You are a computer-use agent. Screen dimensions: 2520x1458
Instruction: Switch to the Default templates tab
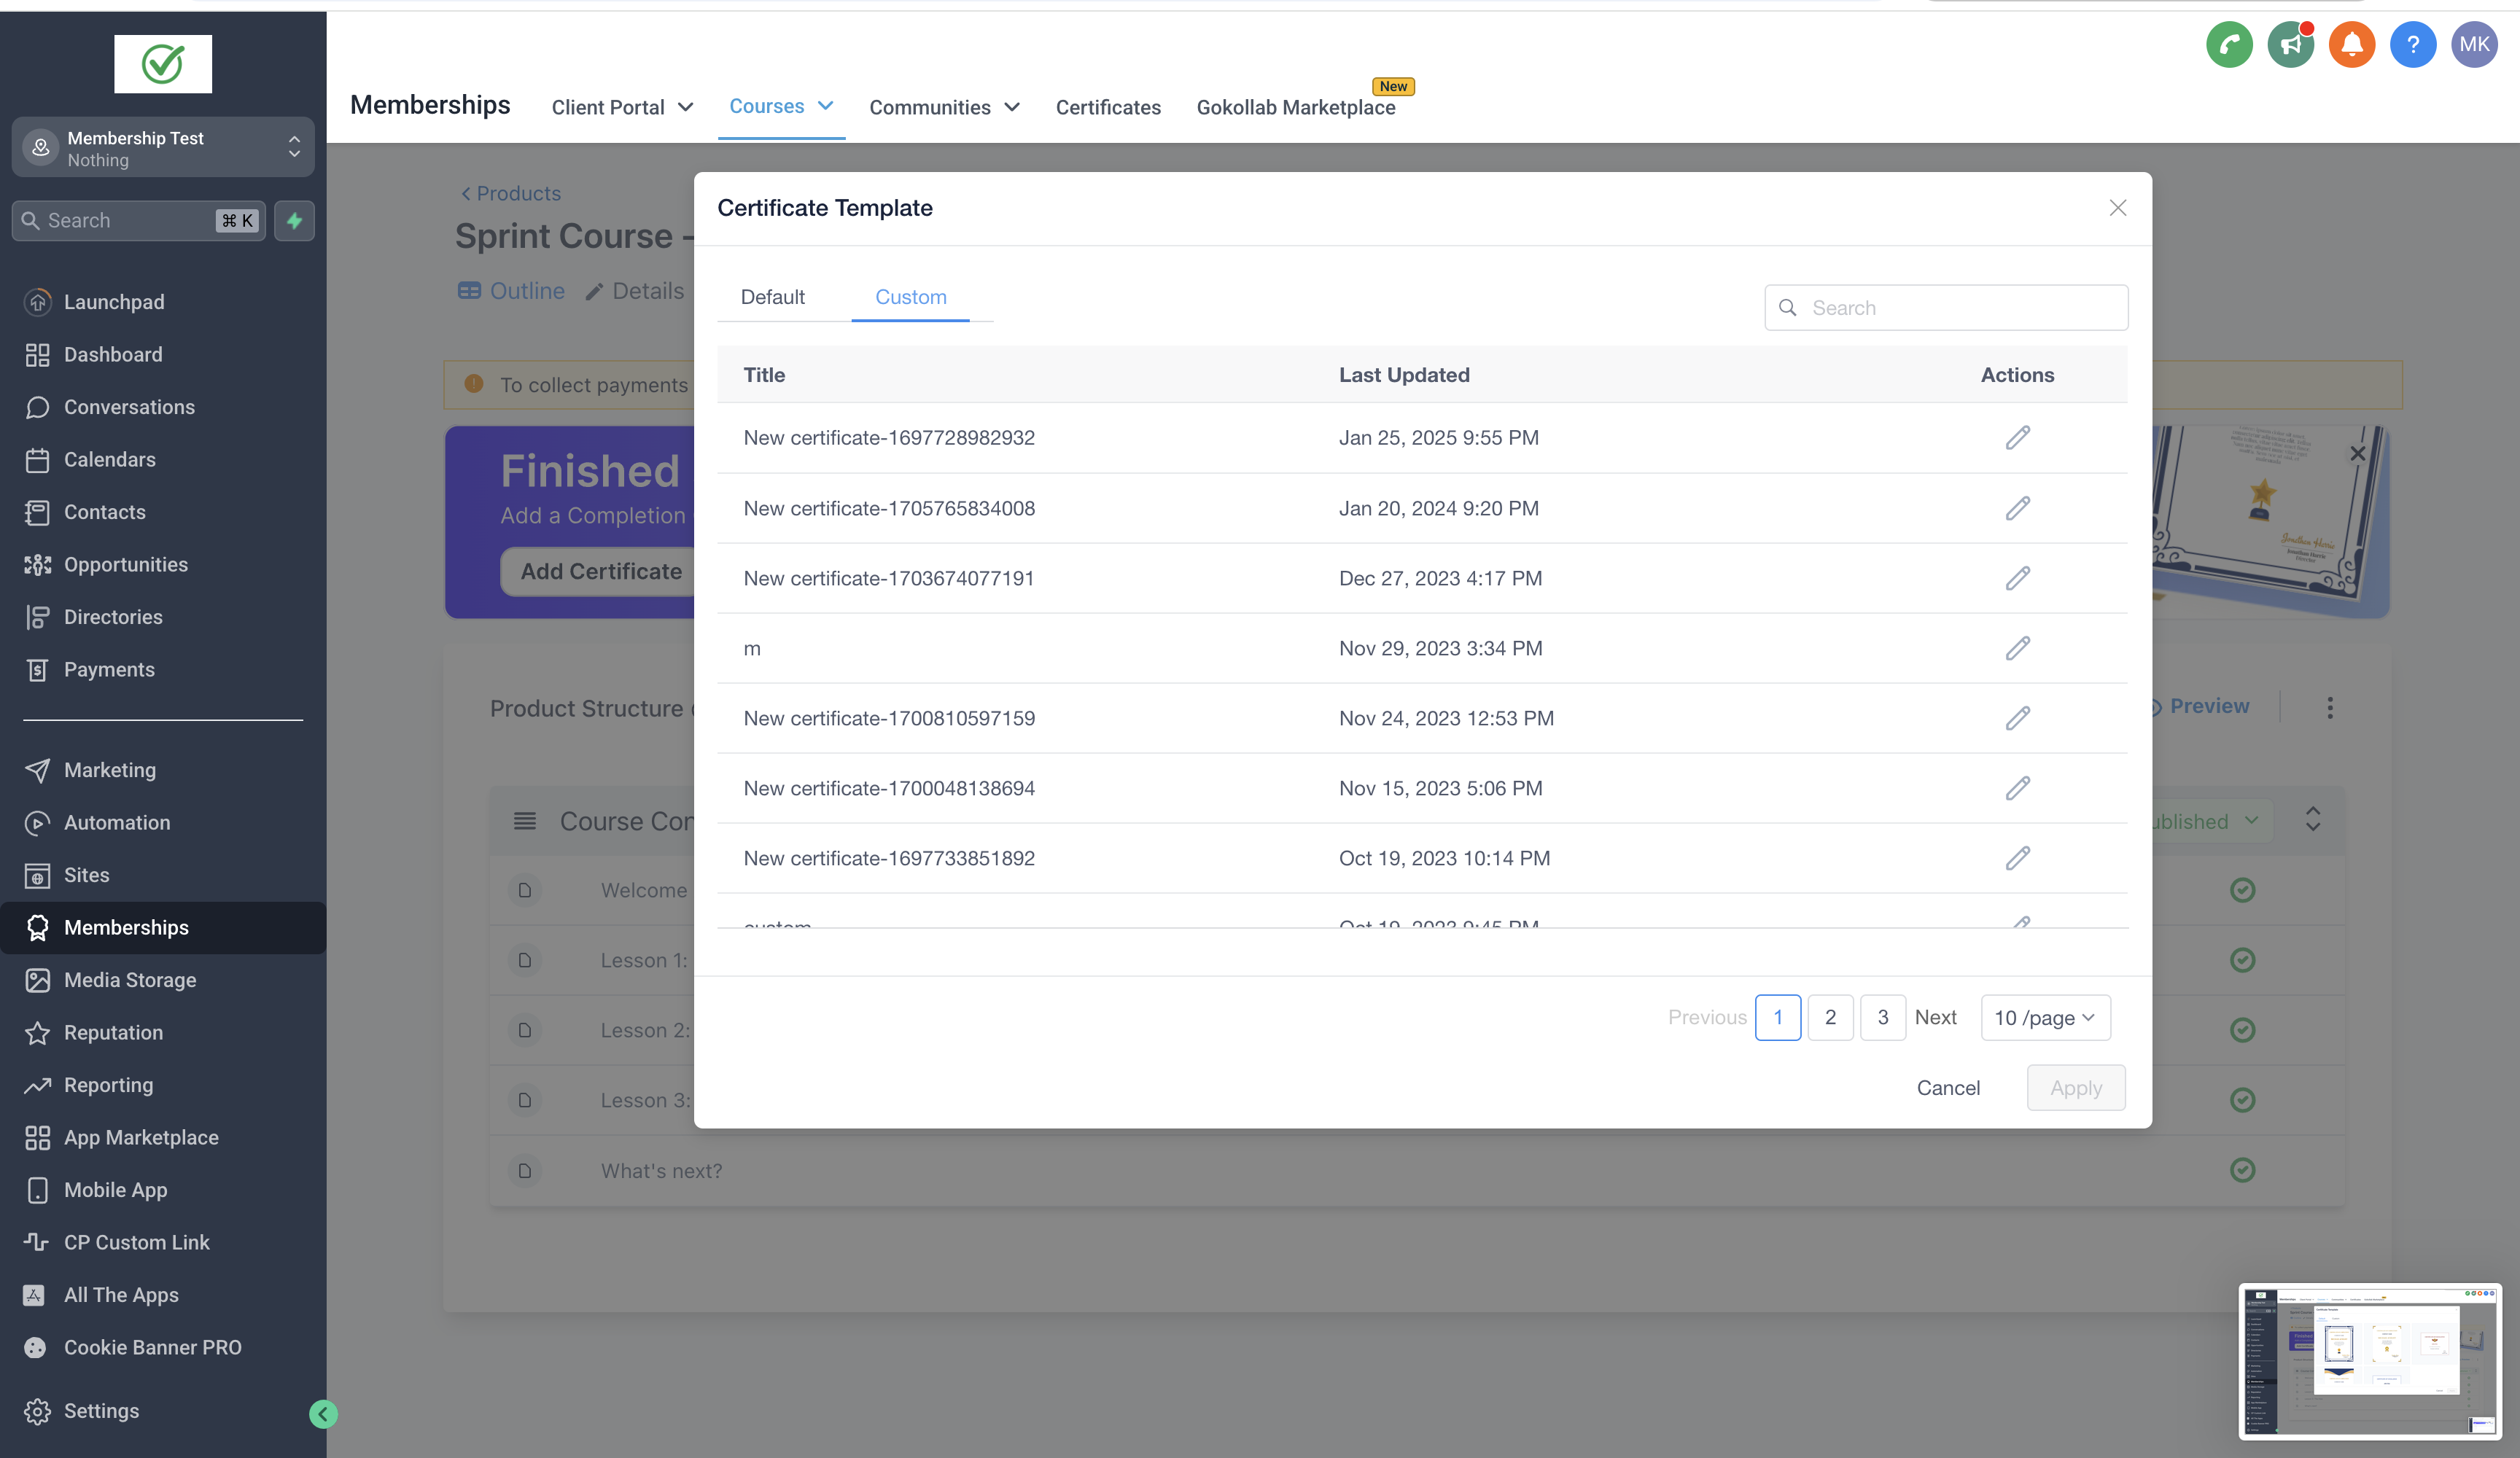[772, 297]
